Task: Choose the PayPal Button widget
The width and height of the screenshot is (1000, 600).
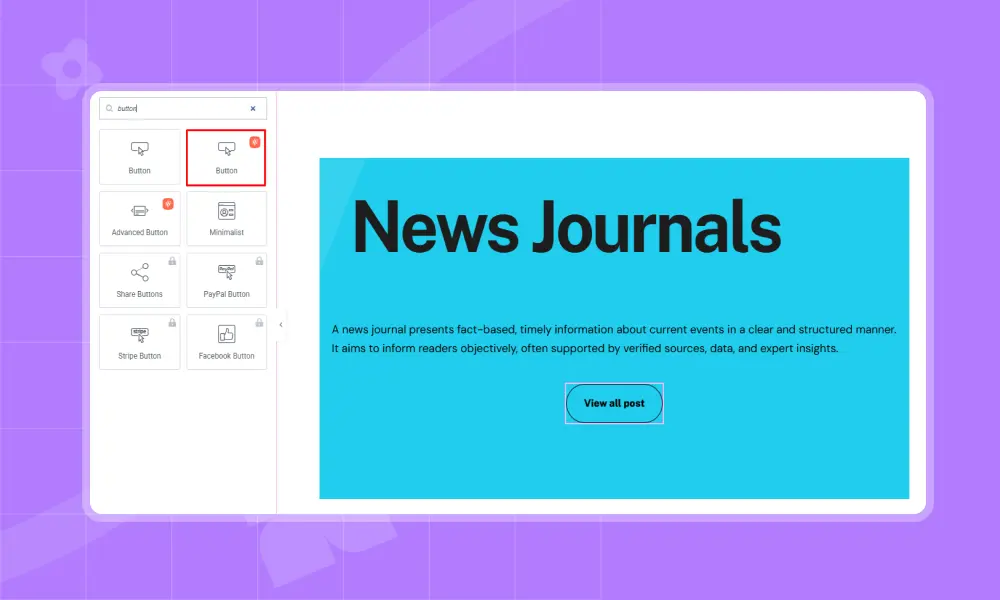Action: 226,280
